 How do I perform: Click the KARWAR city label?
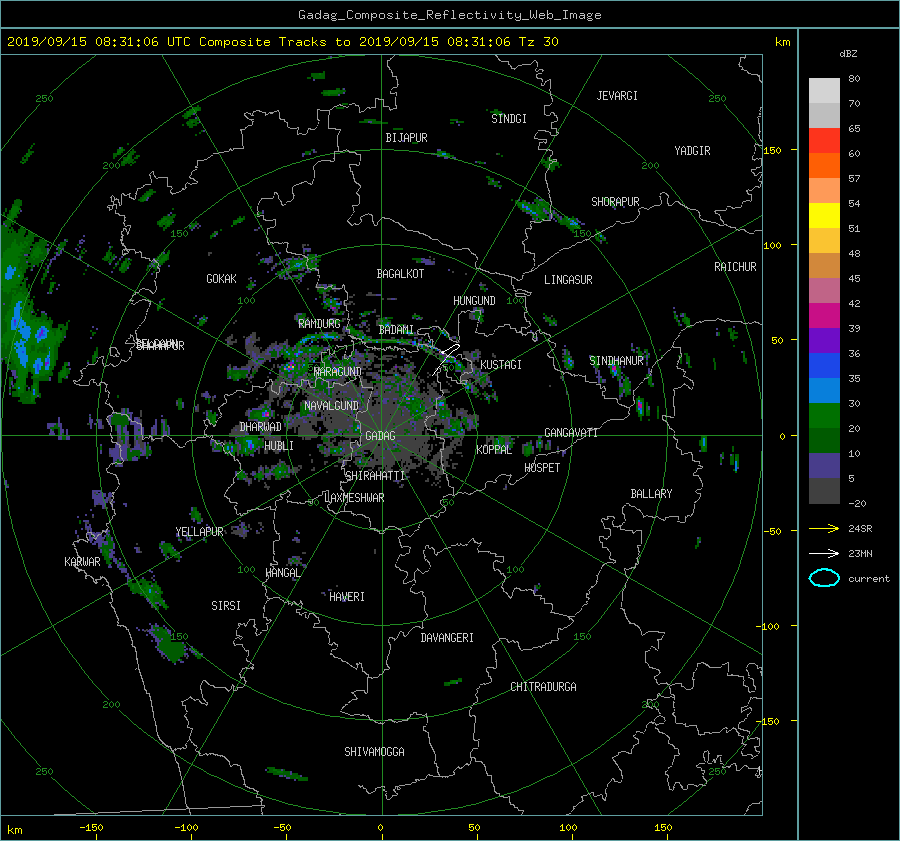[x=82, y=562]
